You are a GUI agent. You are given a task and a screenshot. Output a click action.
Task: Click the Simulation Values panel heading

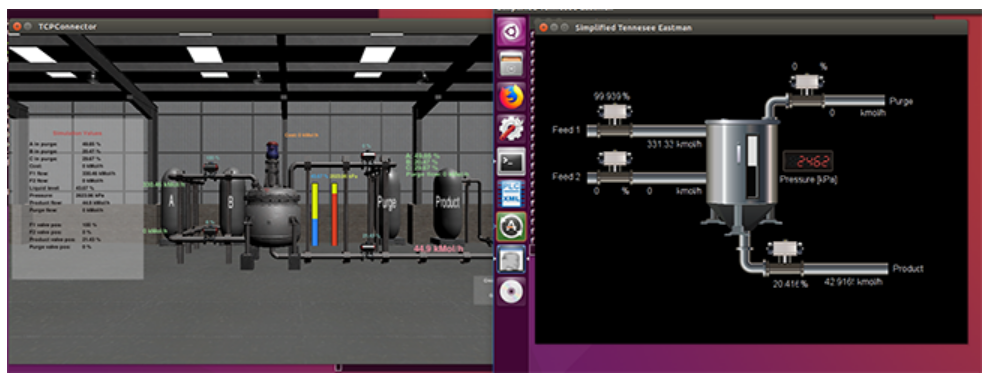[77, 134]
